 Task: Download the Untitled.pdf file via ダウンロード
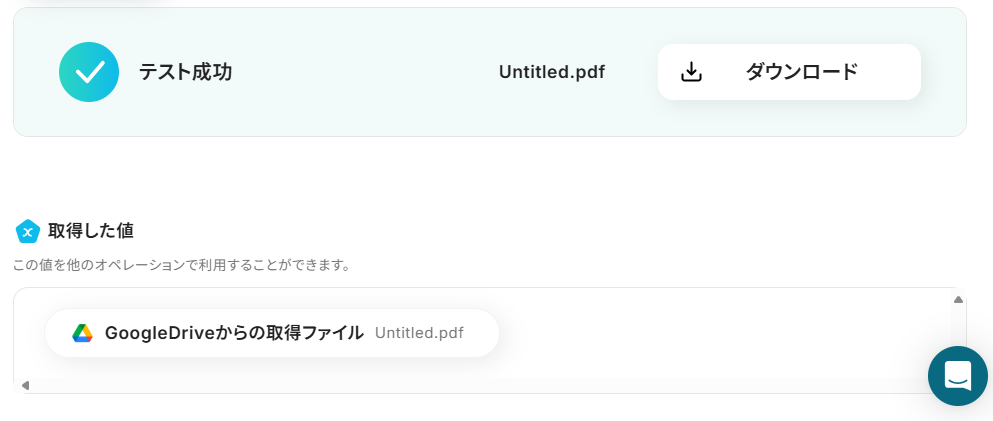[788, 72]
